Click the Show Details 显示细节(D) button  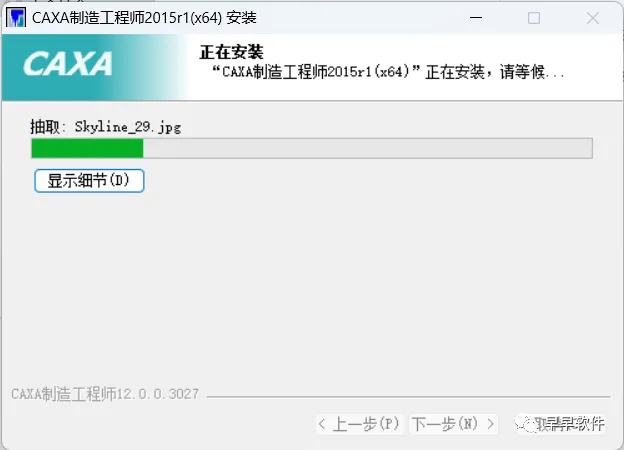[89, 181]
